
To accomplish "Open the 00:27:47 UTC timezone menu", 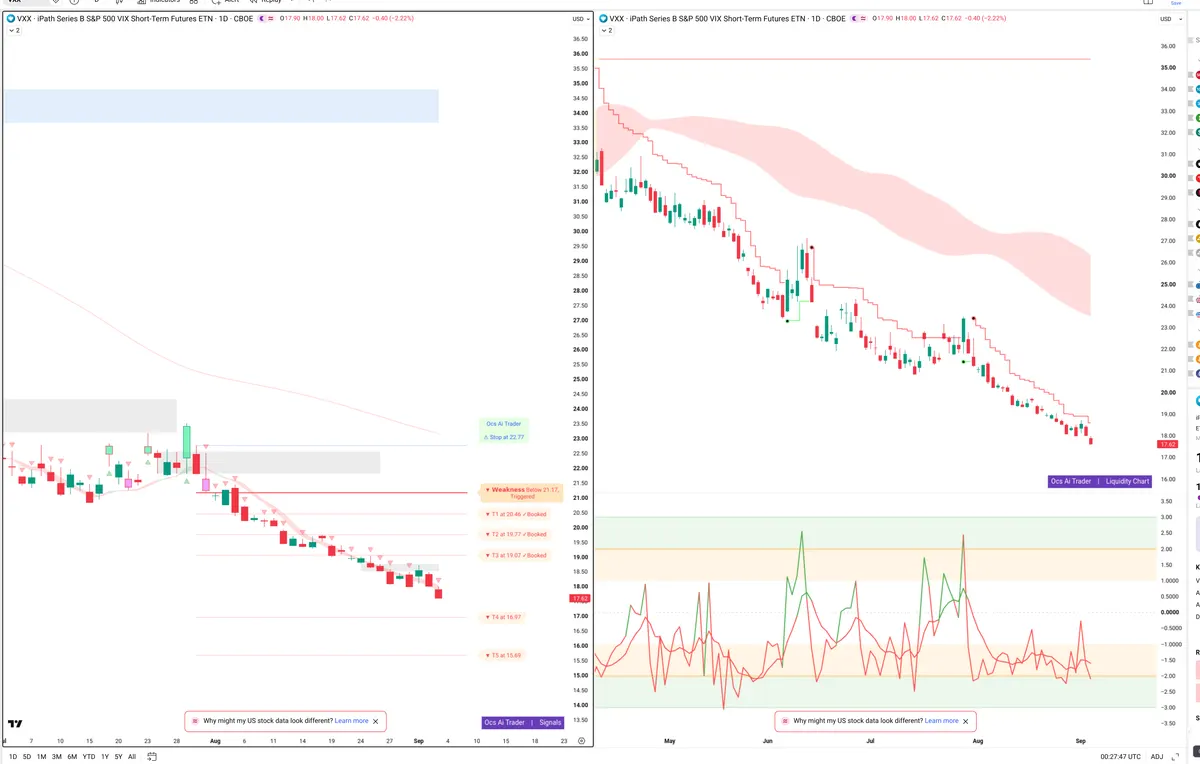I will pos(1119,757).
